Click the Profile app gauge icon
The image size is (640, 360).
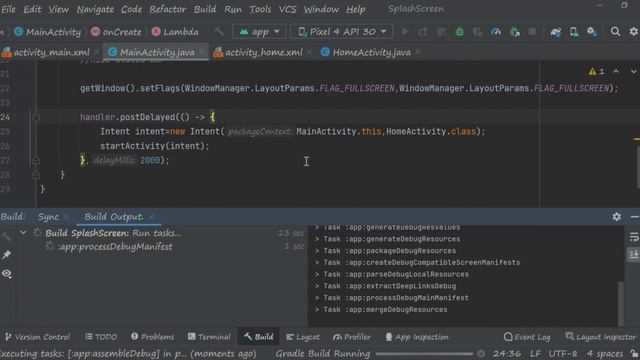point(496,31)
